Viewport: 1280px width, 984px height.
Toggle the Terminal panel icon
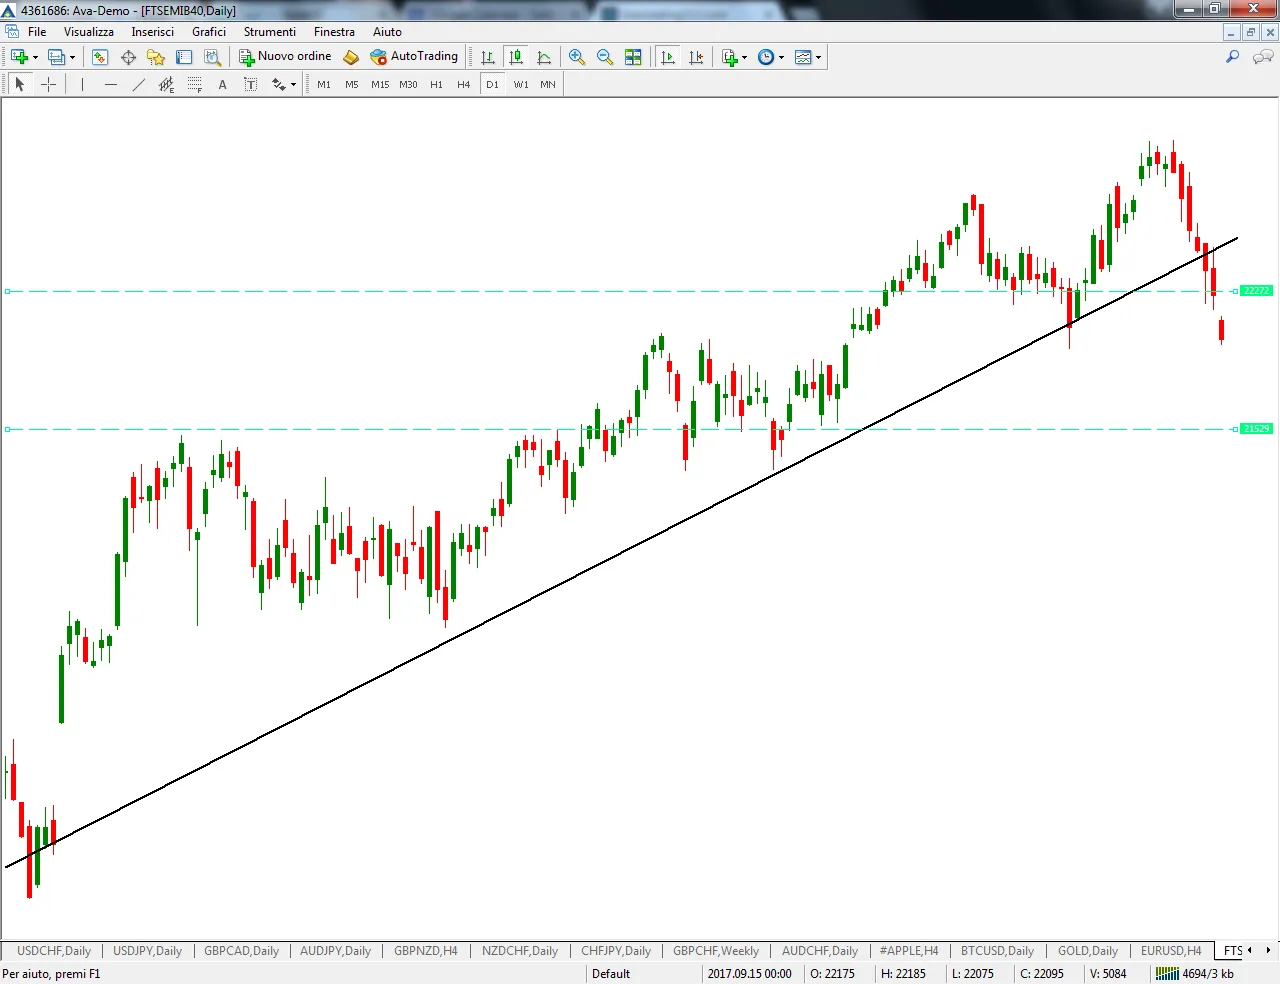tap(184, 57)
